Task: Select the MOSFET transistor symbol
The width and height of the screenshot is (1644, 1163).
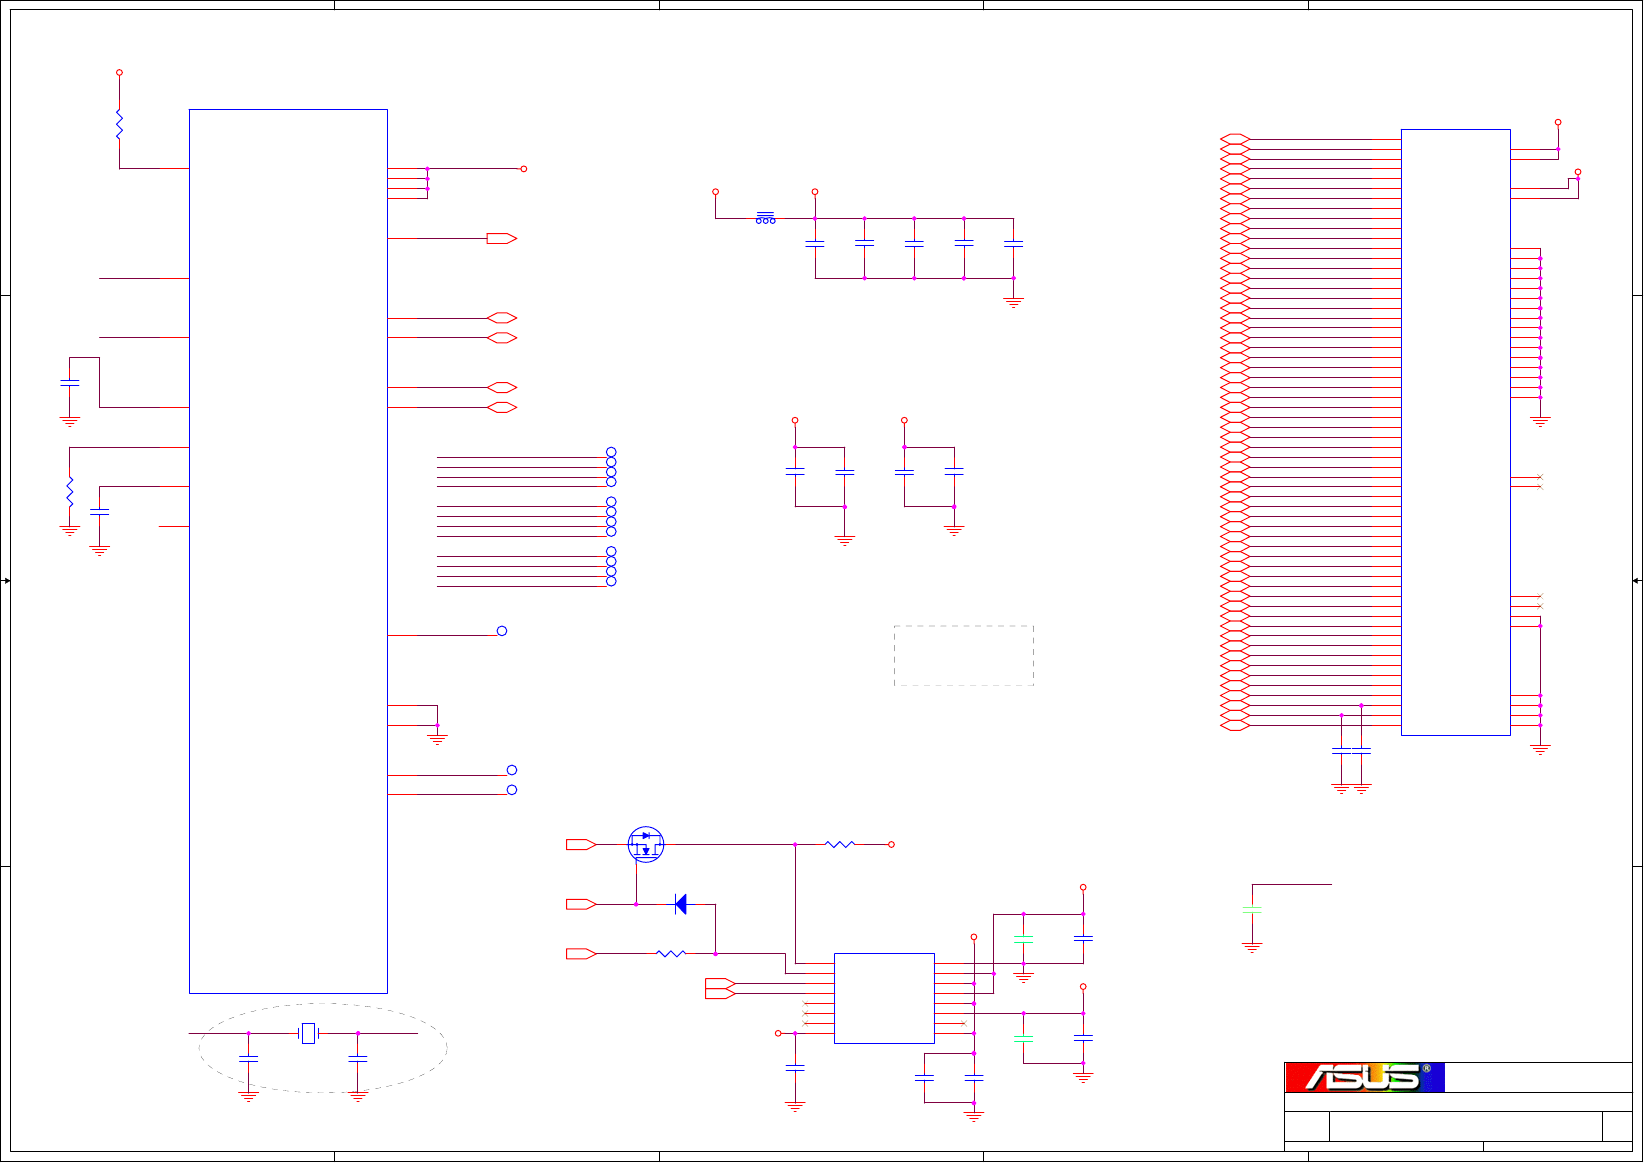Action: 646,845
